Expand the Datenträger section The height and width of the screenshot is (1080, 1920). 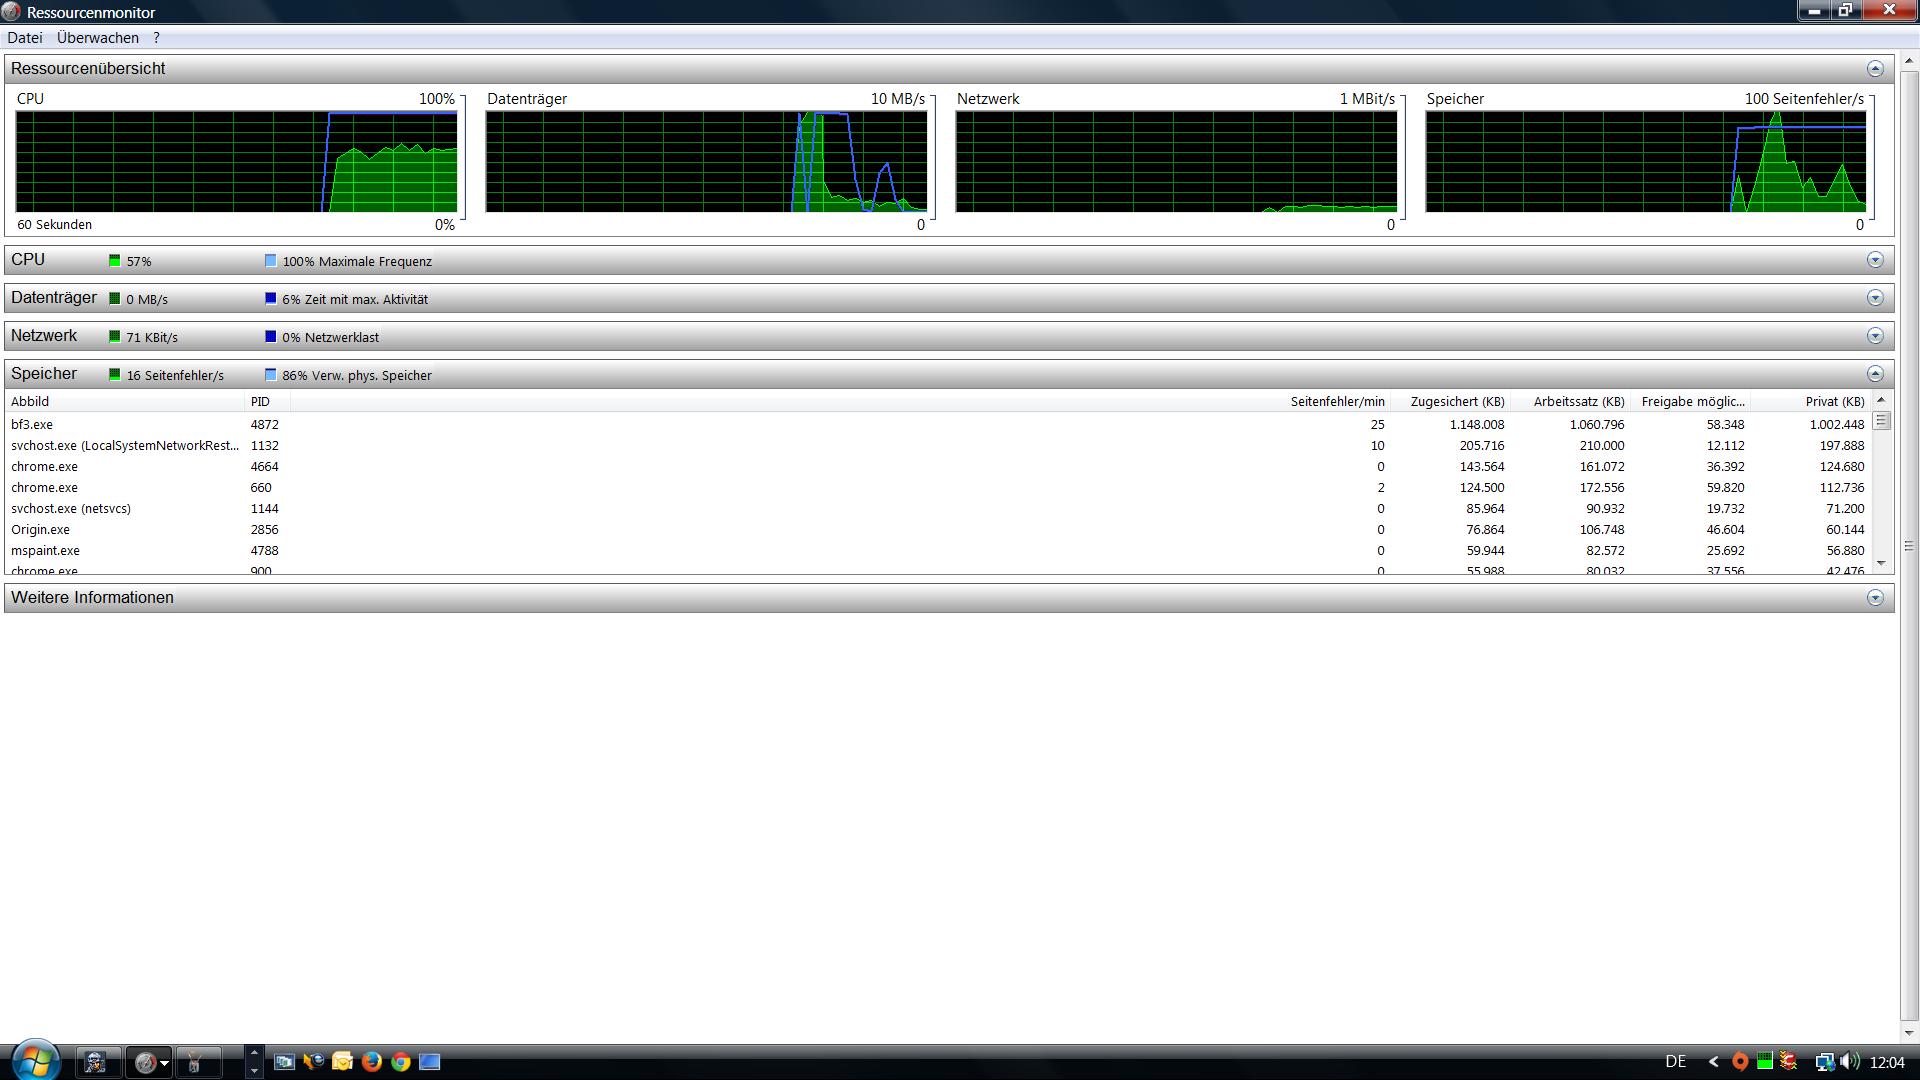pyautogui.click(x=1875, y=298)
